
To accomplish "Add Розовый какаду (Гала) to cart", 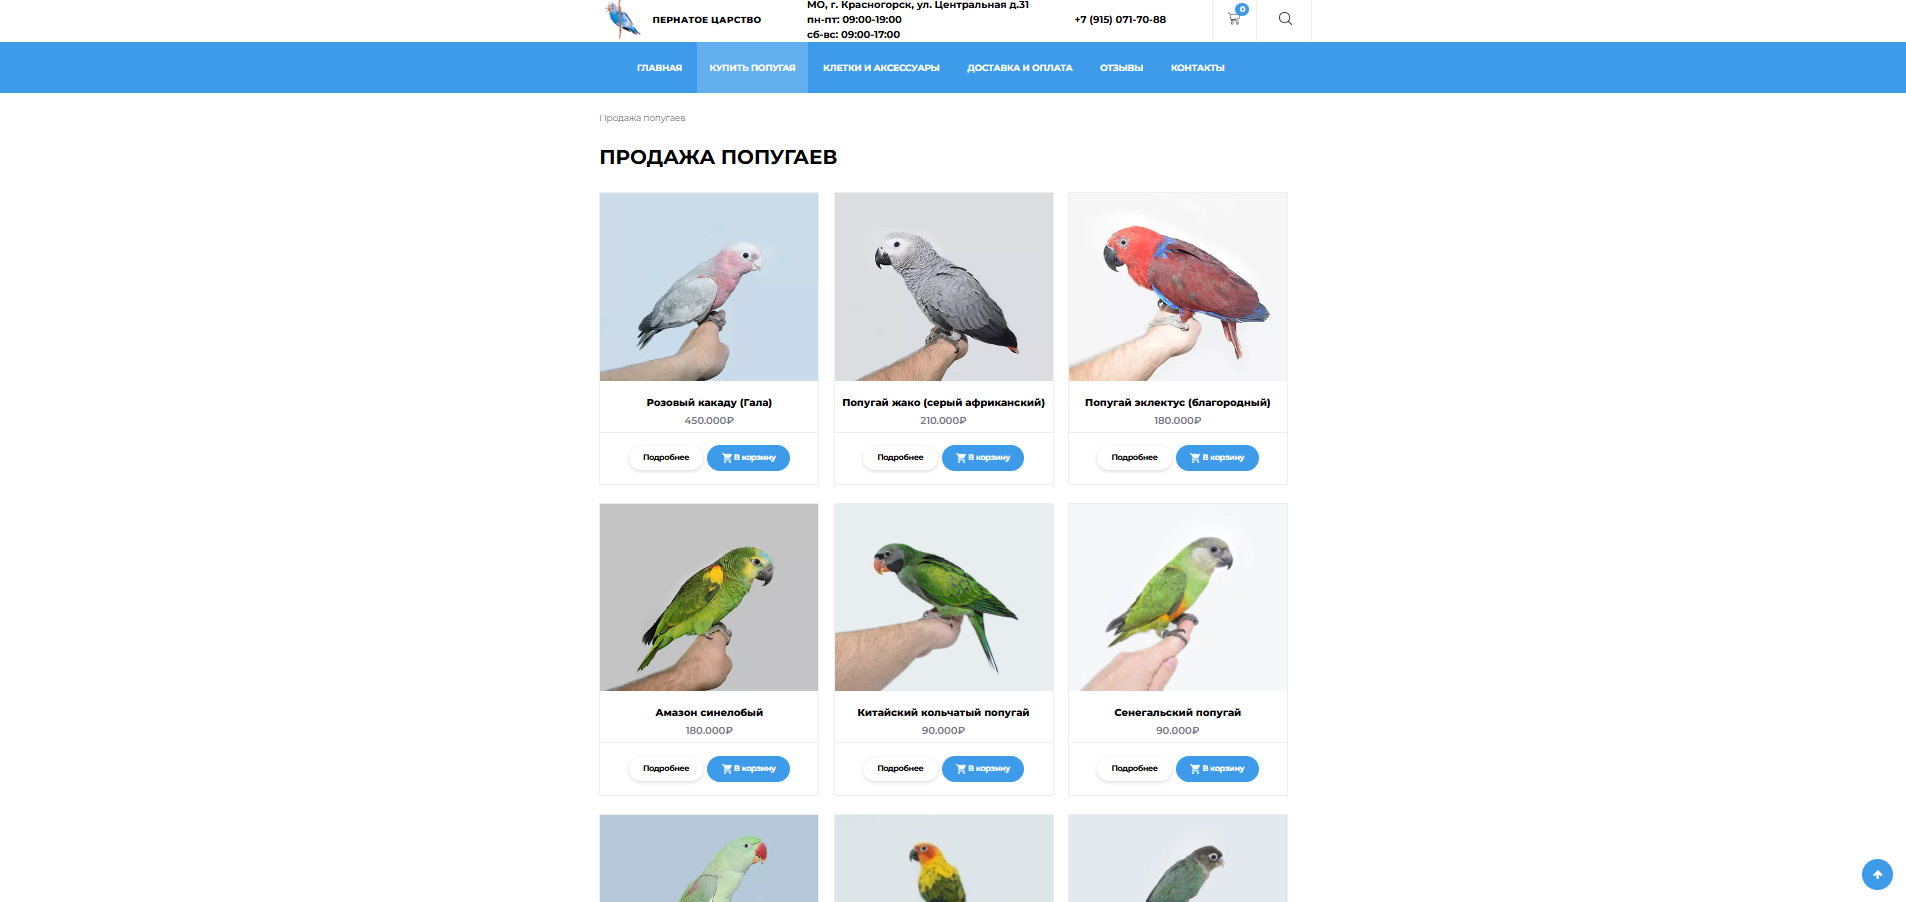I will 748,458.
